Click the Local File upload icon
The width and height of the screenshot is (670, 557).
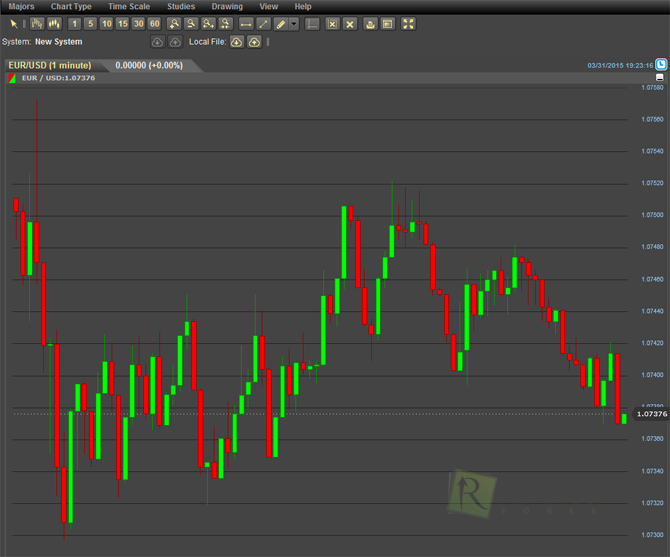(254, 42)
